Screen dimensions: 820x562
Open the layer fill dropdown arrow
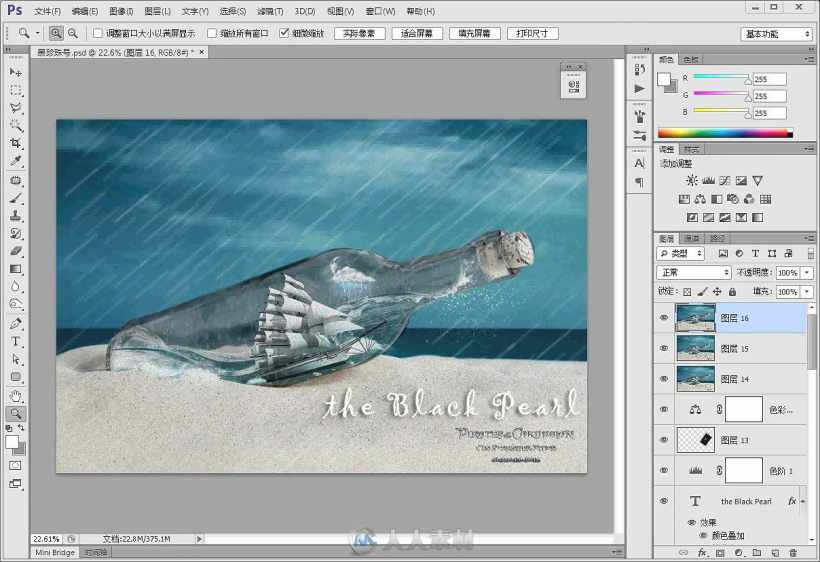coord(807,292)
